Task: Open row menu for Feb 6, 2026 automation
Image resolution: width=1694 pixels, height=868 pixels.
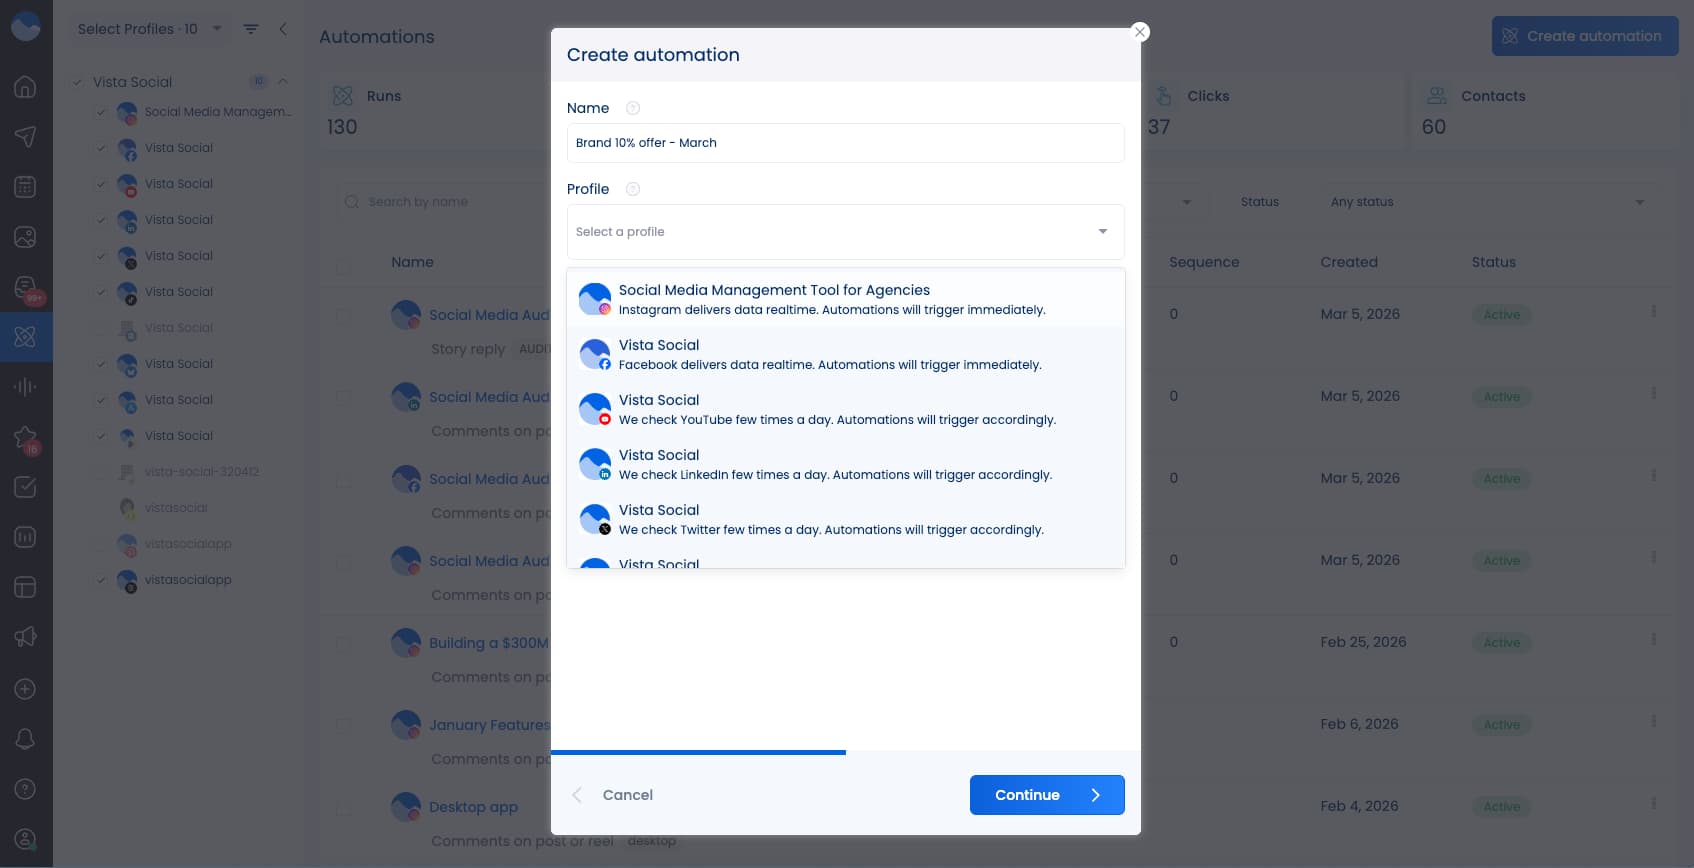Action: (1653, 721)
